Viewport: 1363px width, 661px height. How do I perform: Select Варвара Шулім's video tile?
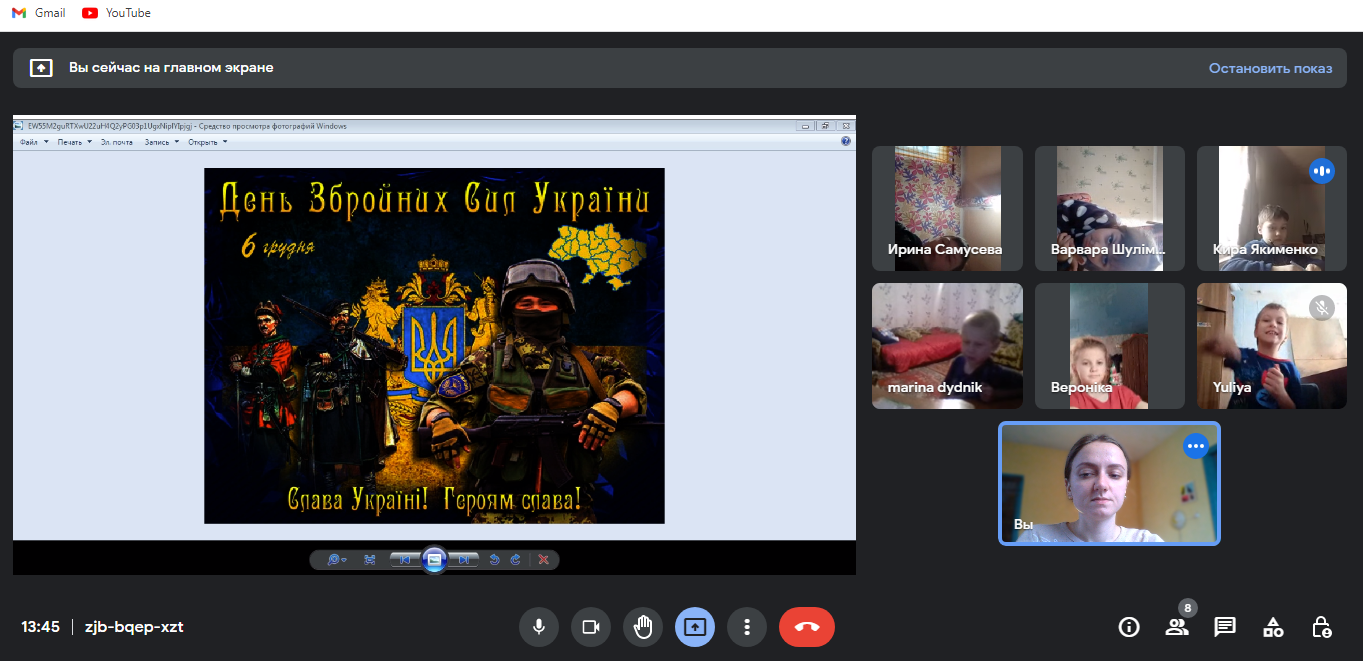(x=1110, y=209)
